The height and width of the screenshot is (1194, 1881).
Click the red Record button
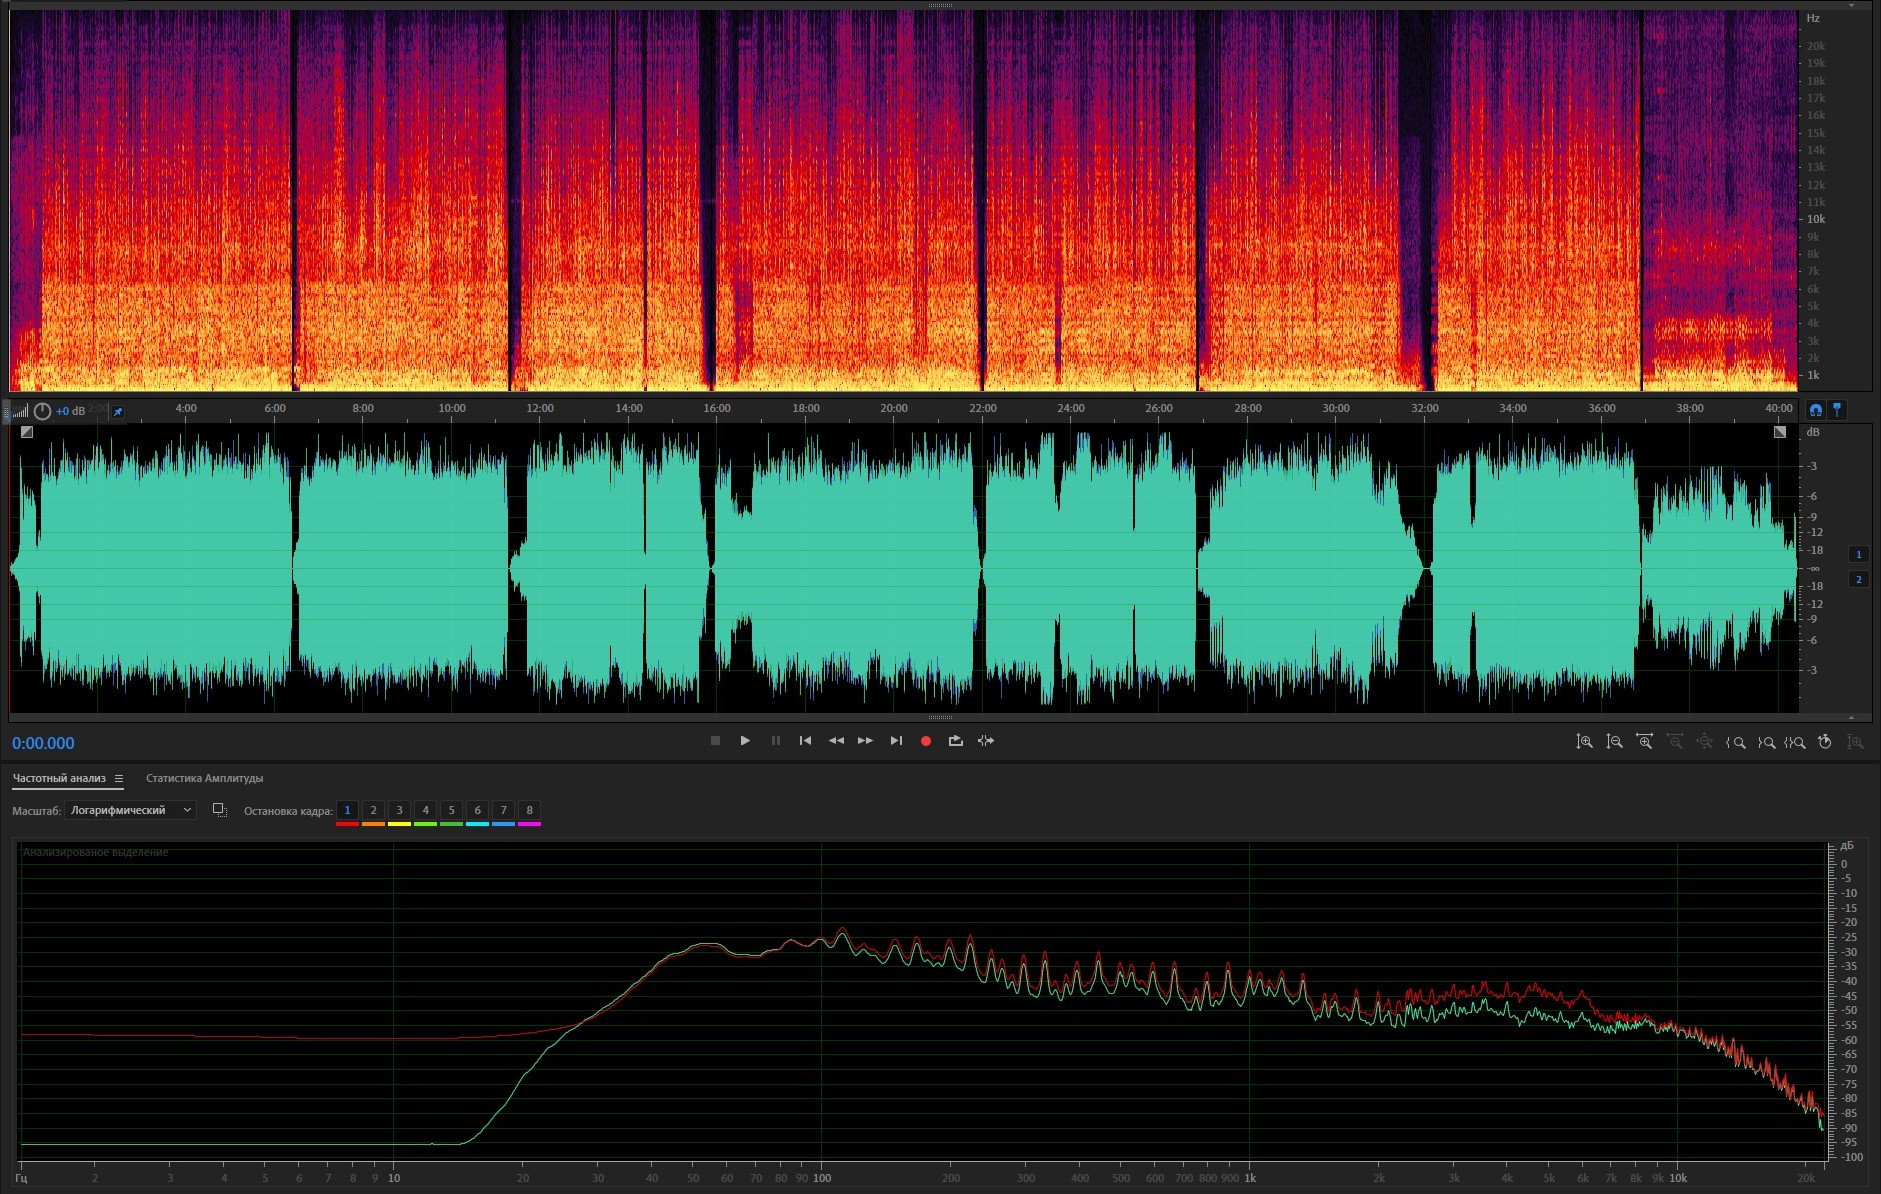[x=926, y=741]
